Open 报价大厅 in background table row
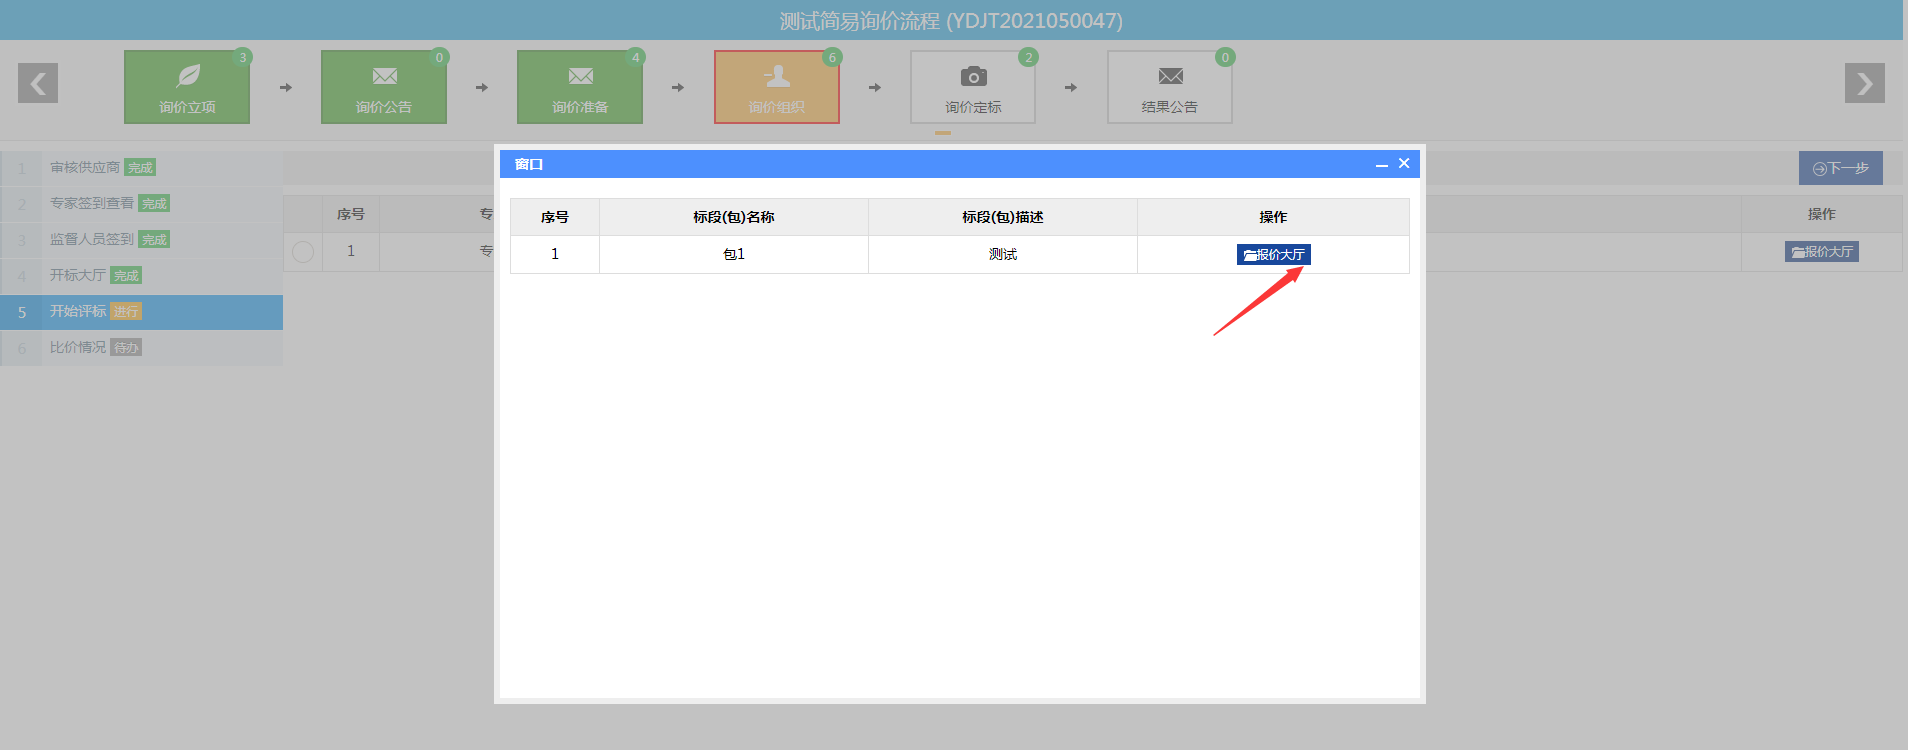The width and height of the screenshot is (1908, 750). (1821, 252)
